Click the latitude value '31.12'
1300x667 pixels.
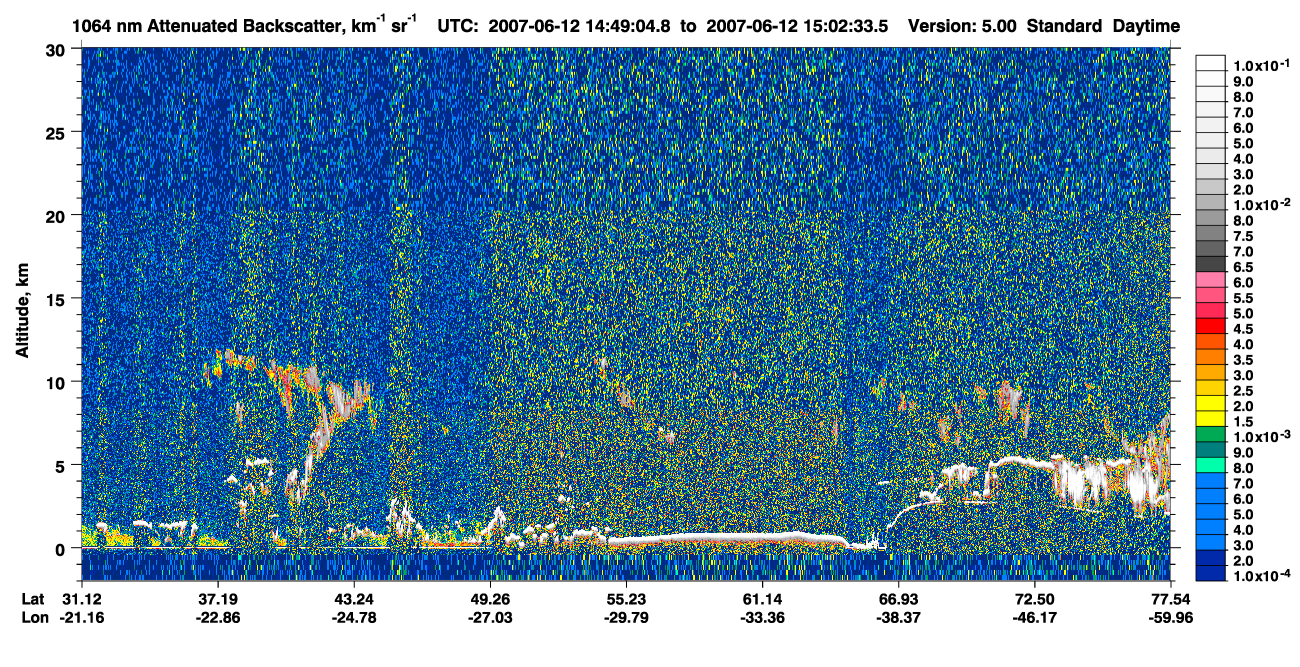pos(82,600)
